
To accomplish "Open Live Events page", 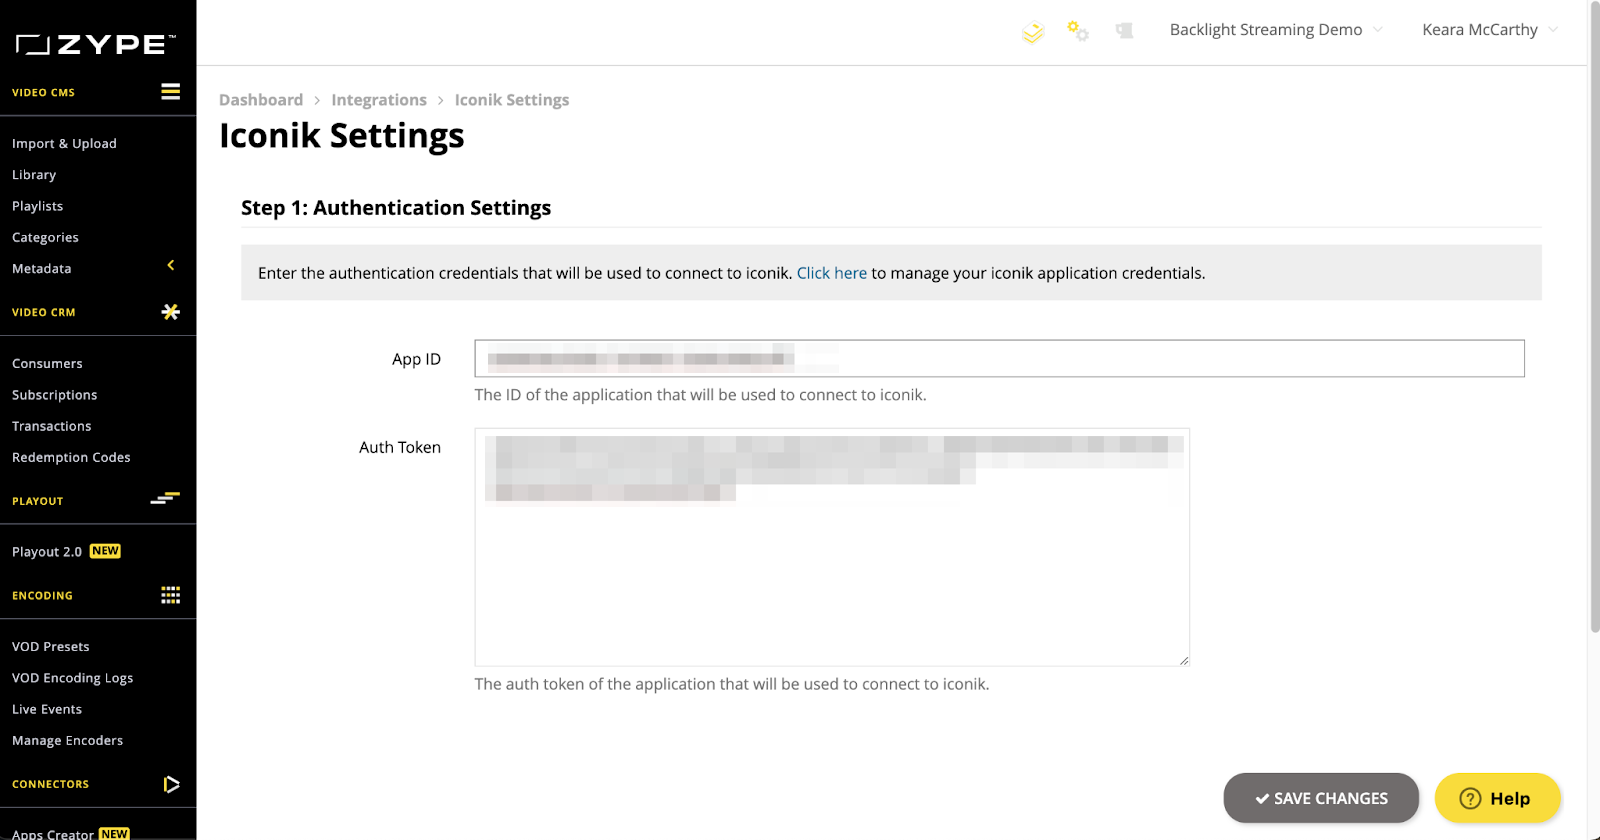I will click(x=47, y=709).
